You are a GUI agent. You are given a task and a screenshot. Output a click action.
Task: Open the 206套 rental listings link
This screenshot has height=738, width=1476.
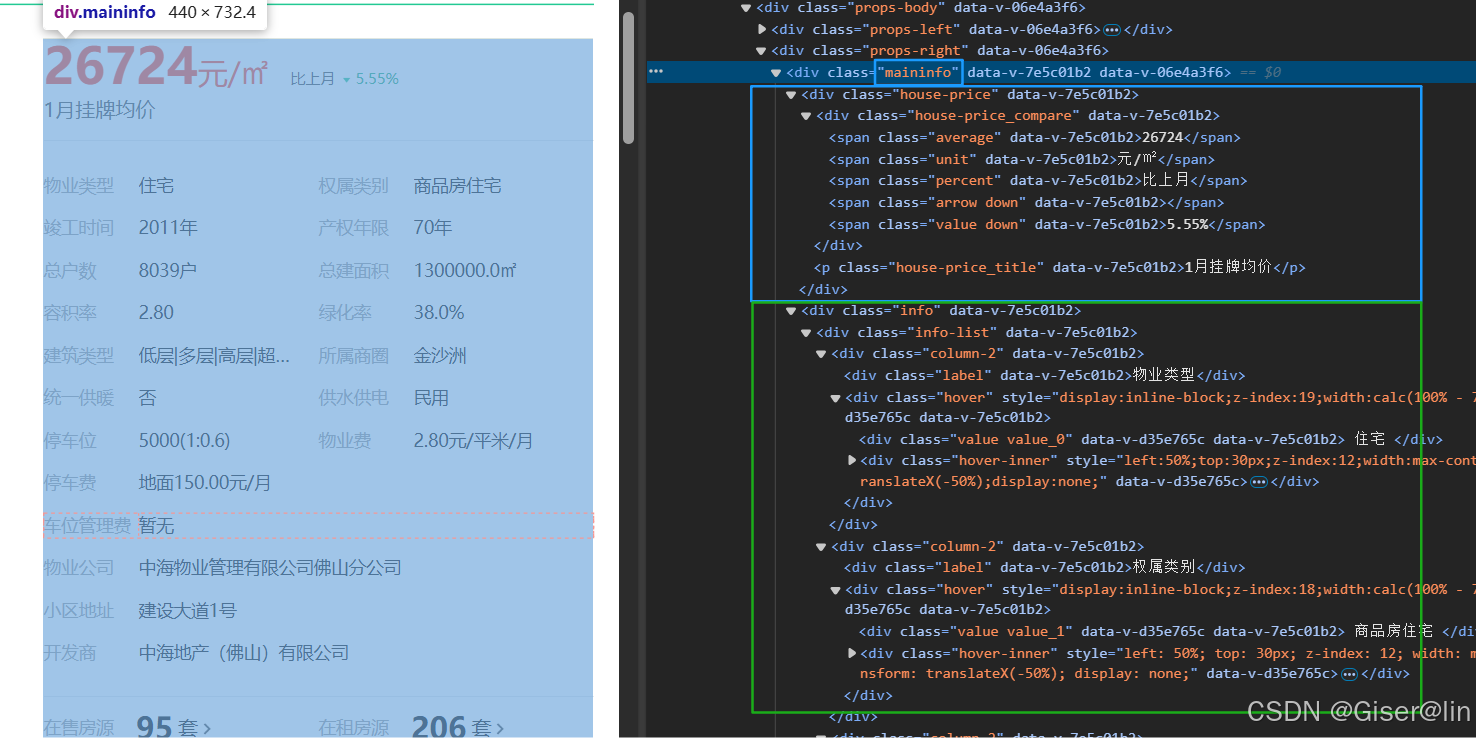458,727
